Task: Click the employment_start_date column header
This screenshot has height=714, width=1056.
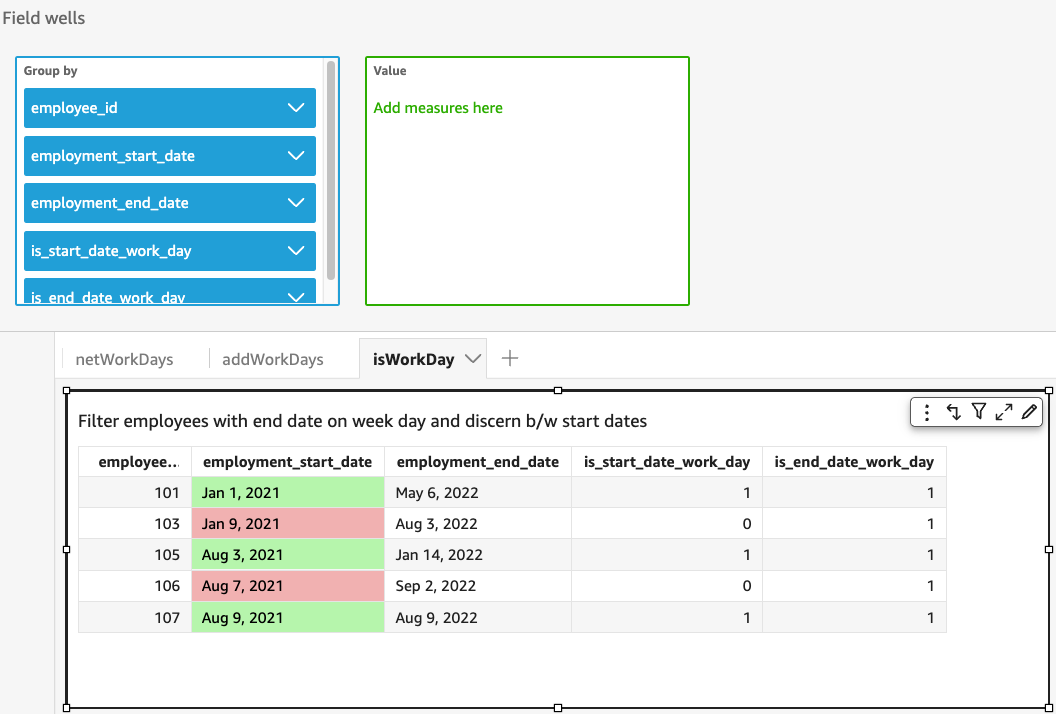Action: (287, 462)
